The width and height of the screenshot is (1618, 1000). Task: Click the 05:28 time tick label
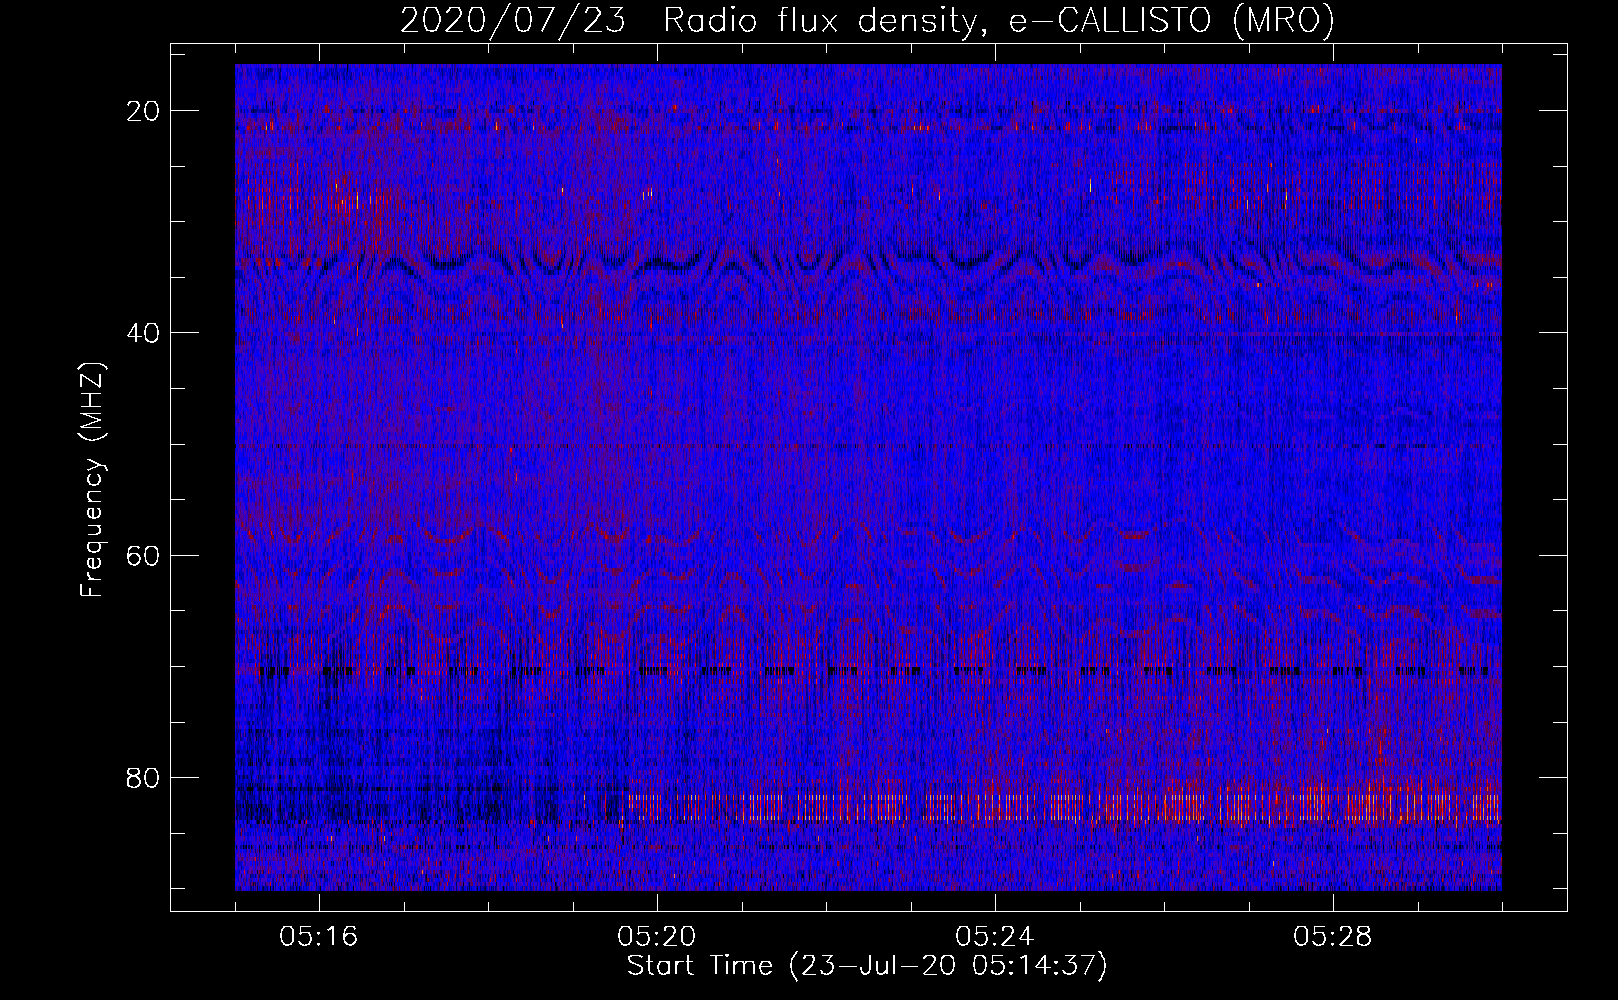pyautogui.click(x=1333, y=937)
